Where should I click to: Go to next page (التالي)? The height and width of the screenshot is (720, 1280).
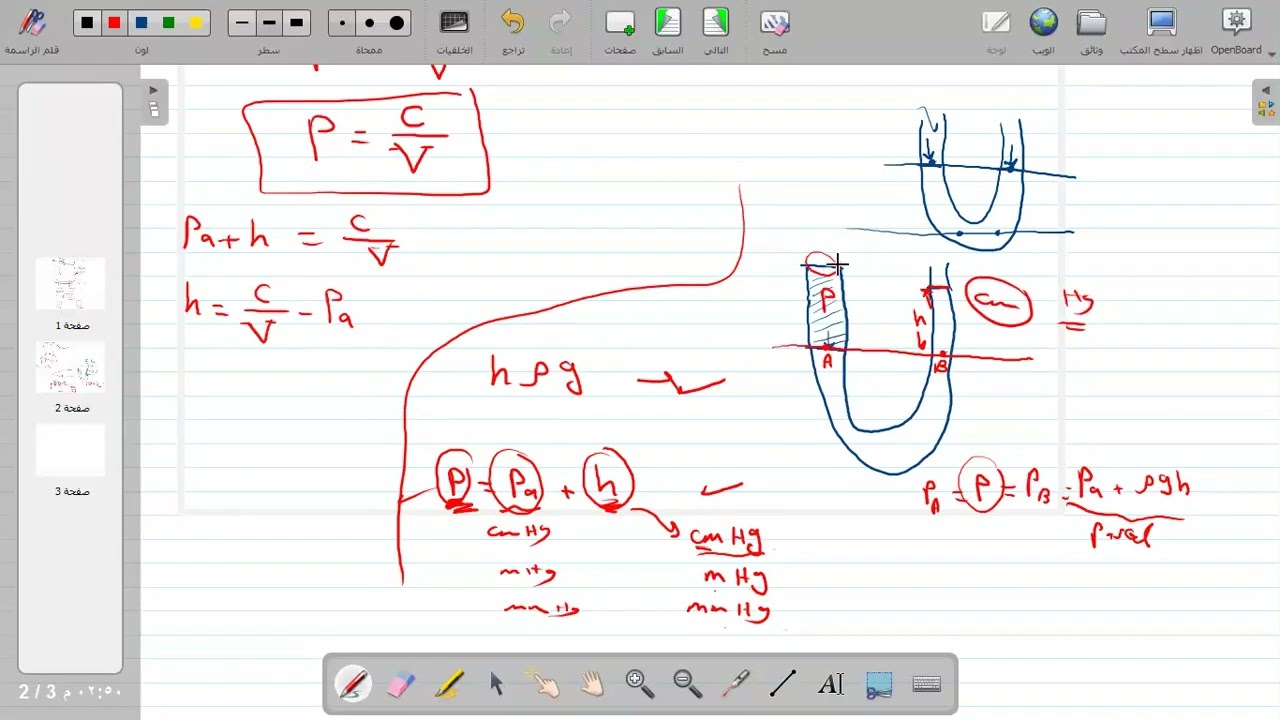pyautogui.click(x=716, y=23)
